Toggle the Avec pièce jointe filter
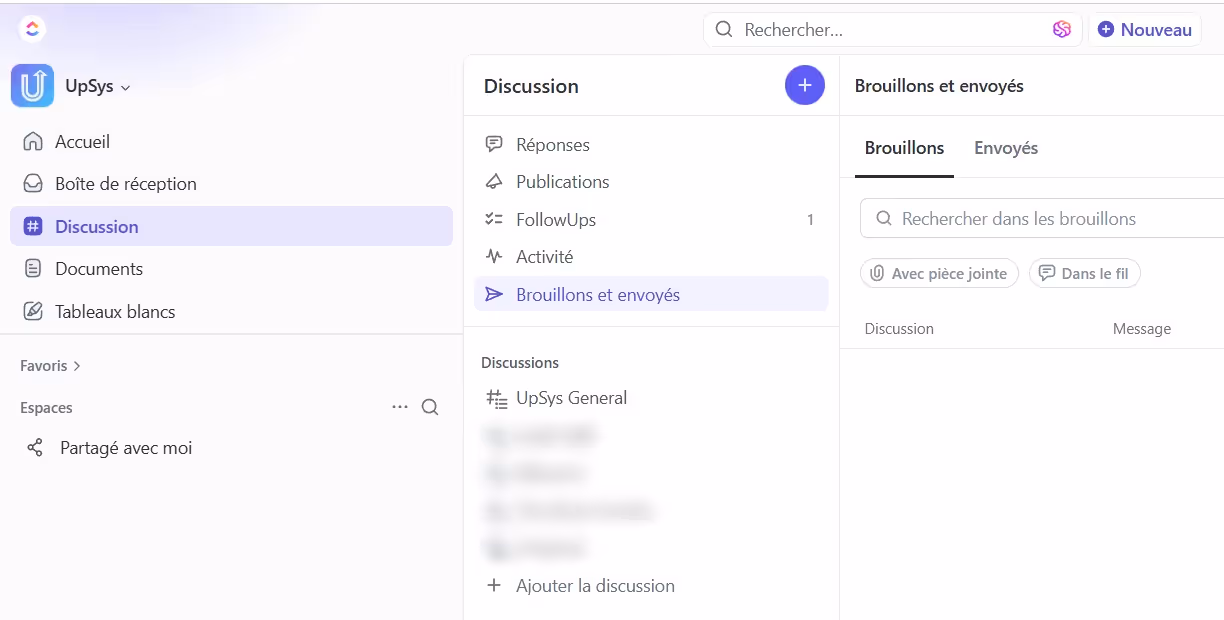Viewport: 1224px width, 620px height. (938, 272)
